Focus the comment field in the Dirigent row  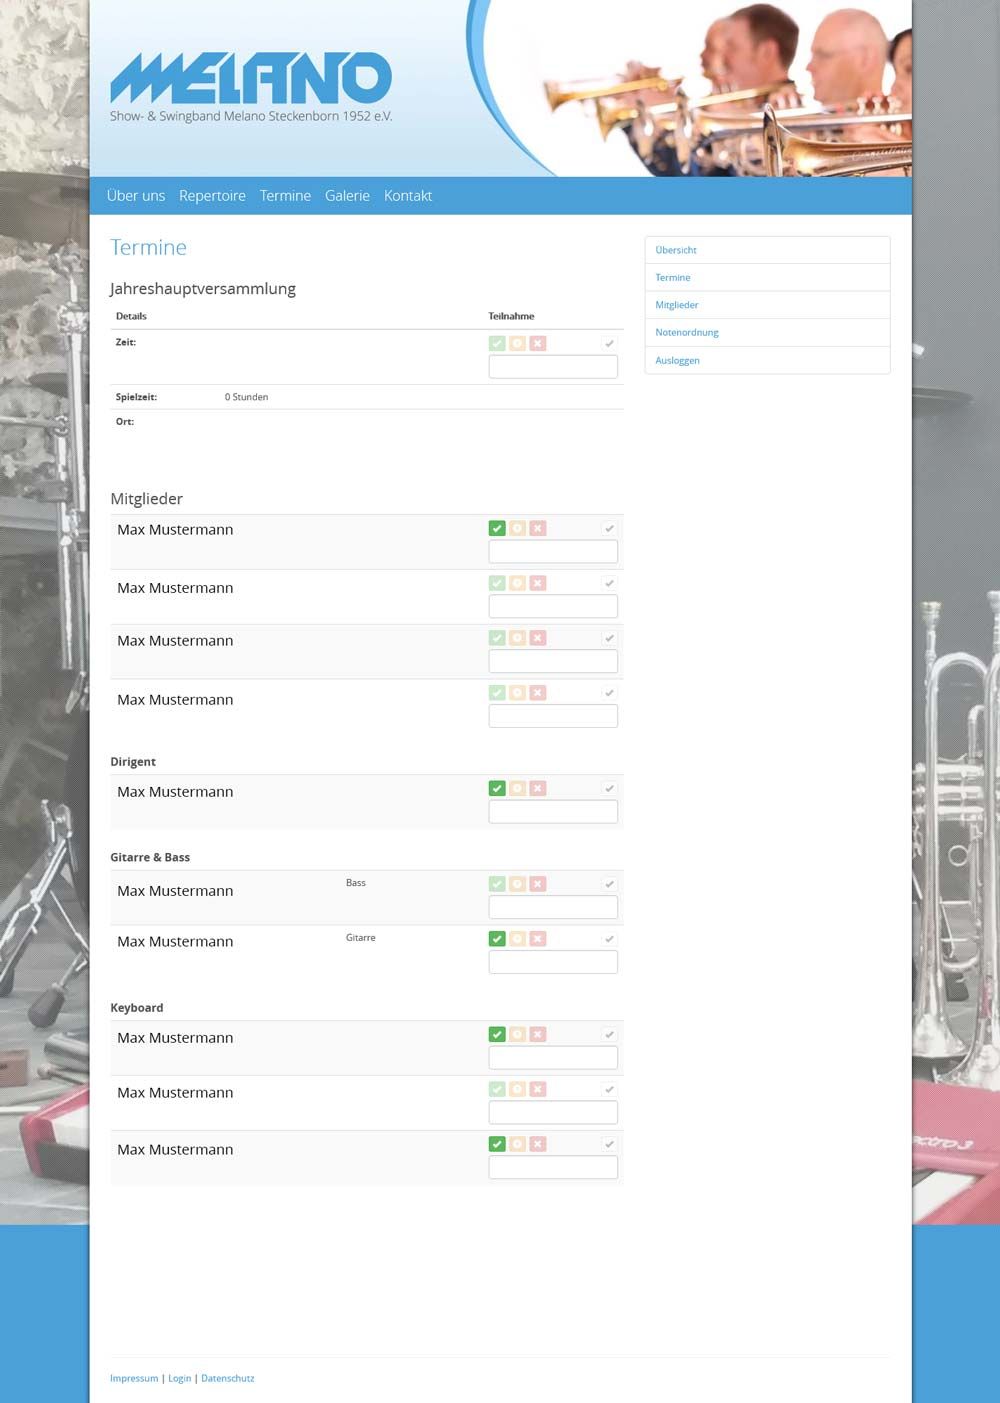(553, 812)
